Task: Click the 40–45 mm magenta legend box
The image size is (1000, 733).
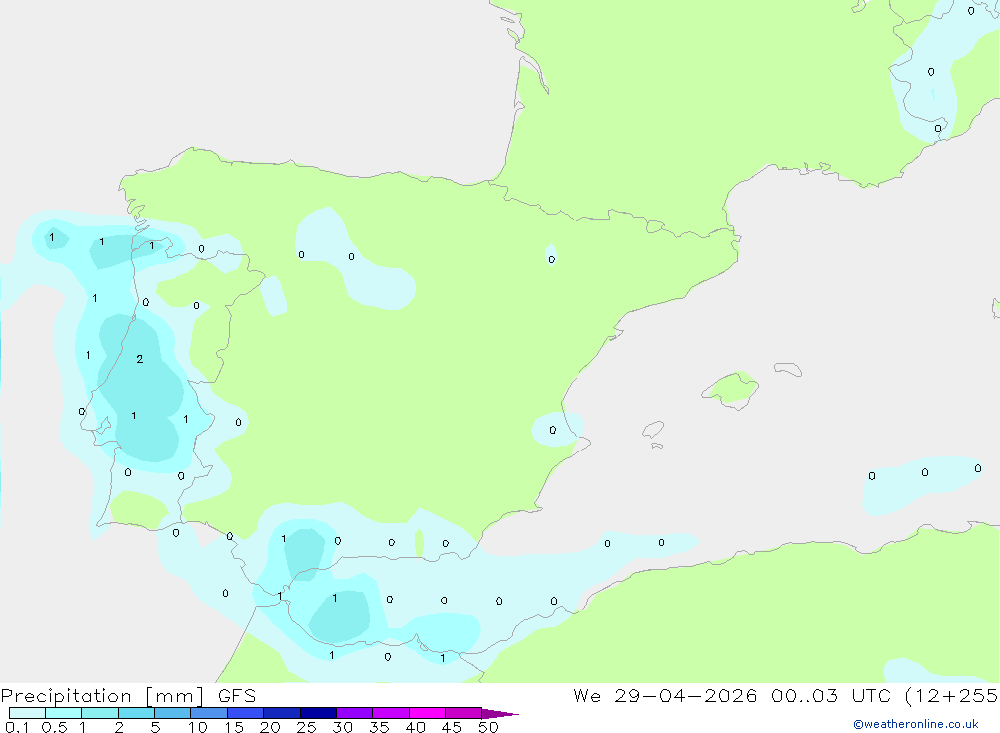Action: (427, 713)
